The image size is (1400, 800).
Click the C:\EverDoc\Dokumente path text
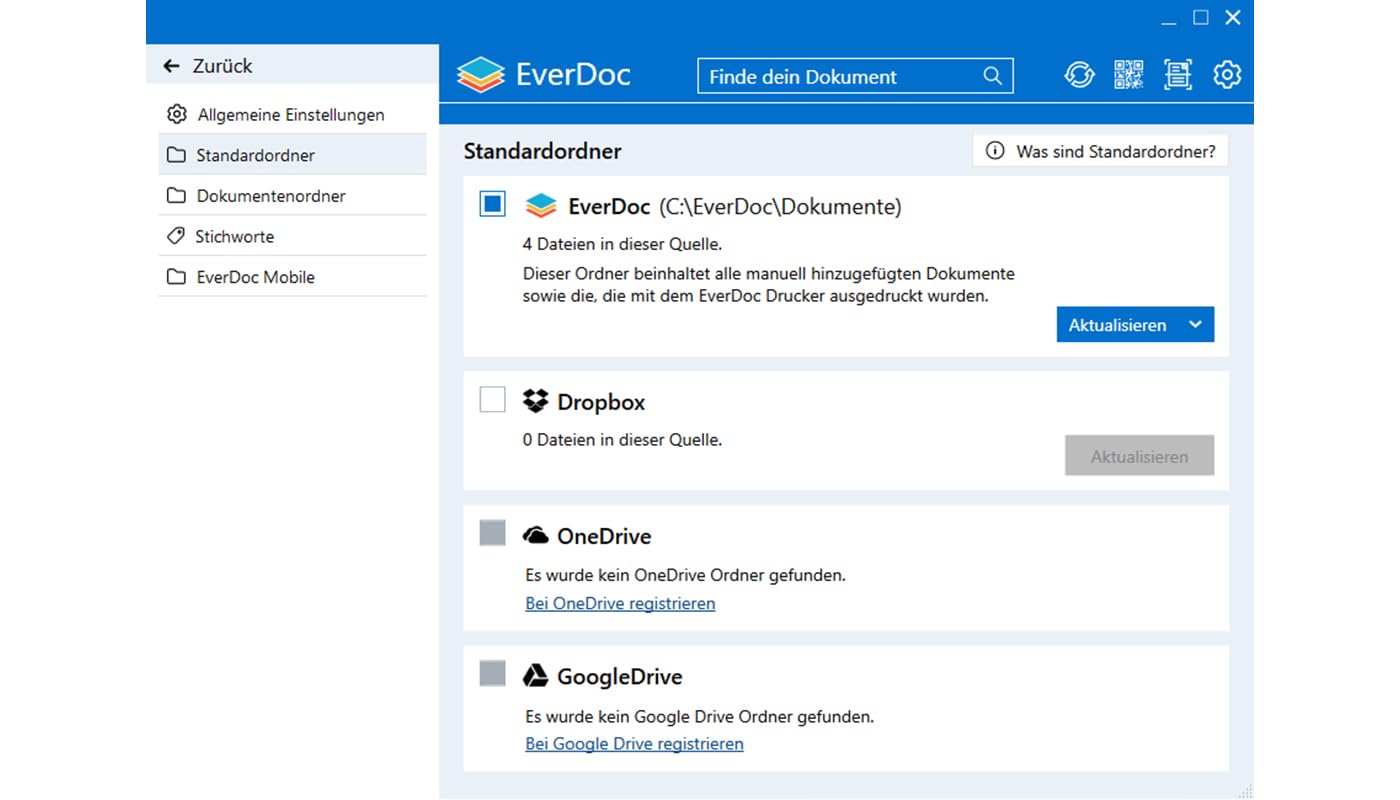click(x=780, y=207)
